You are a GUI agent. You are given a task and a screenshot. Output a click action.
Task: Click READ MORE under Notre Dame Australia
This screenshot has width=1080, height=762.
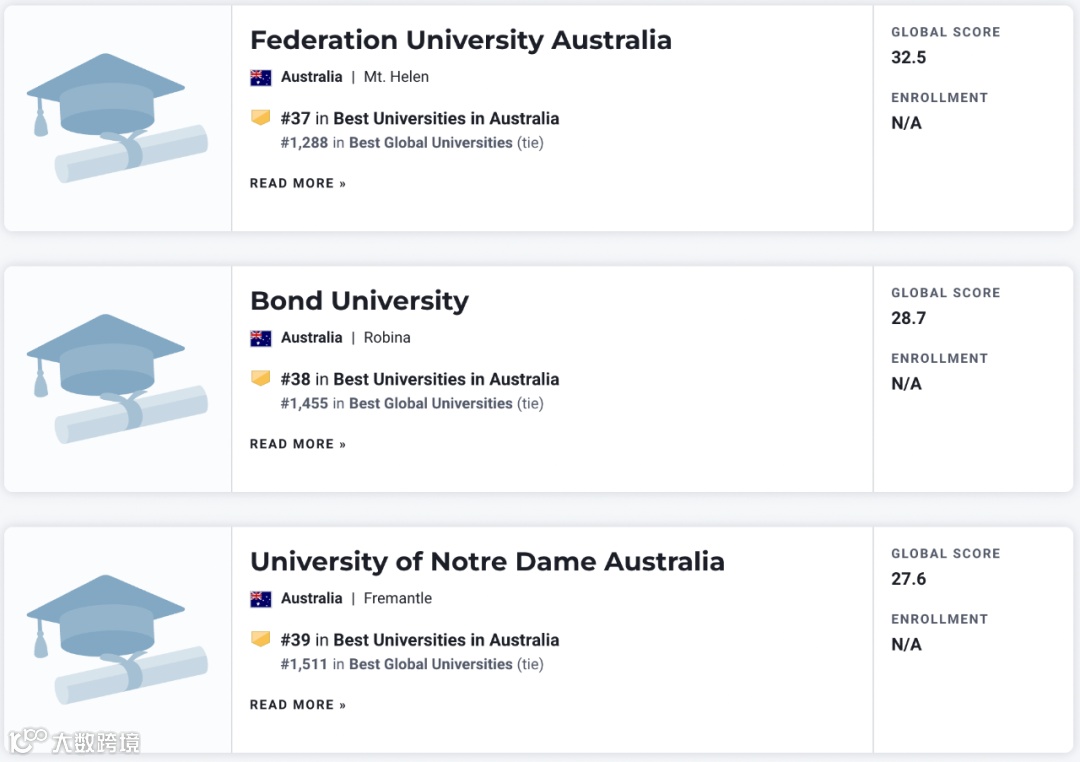[x=297, y=706]
